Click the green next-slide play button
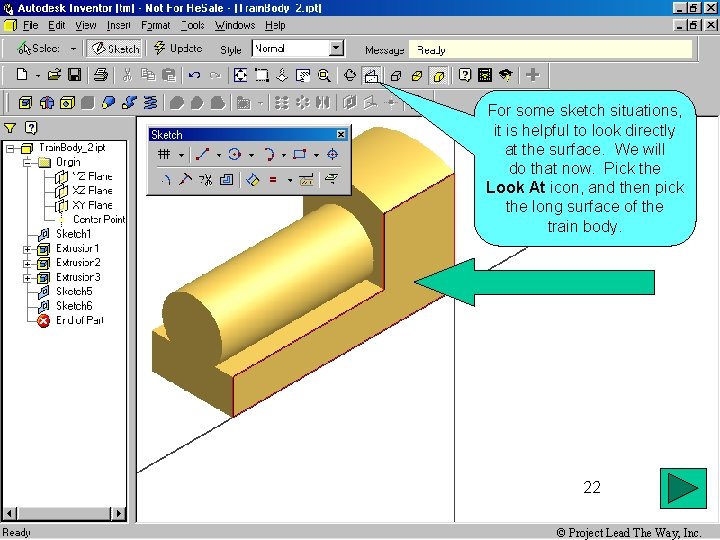Image resolution: width=720 pixels, height=540 pixels. 683,488
